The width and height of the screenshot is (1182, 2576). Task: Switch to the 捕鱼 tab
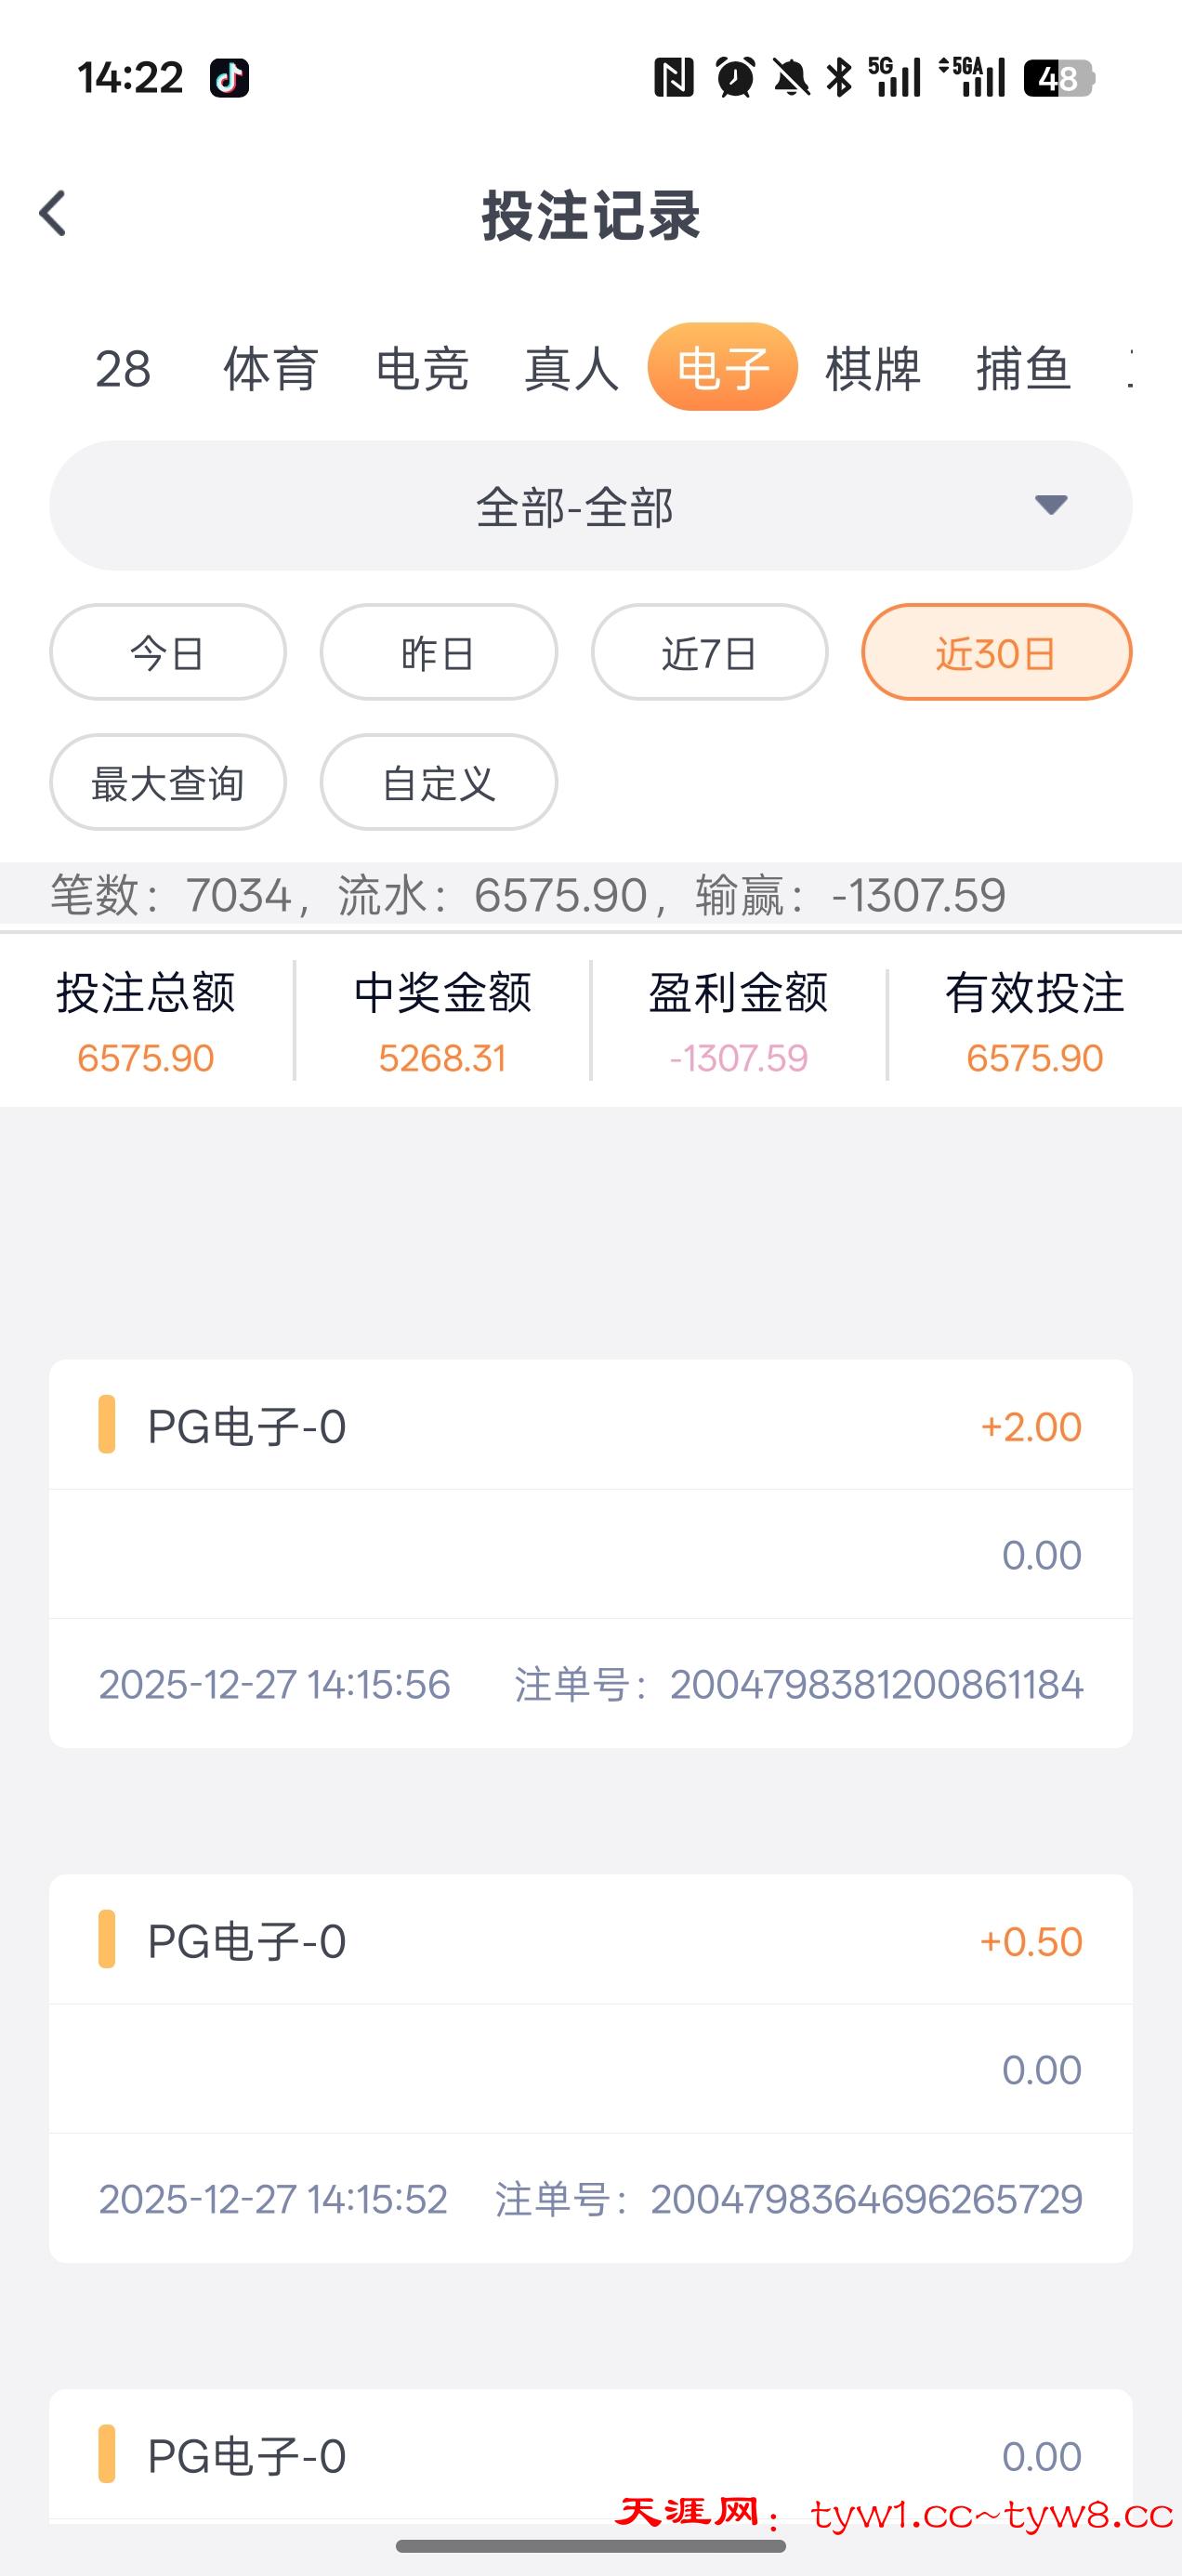1023,368
